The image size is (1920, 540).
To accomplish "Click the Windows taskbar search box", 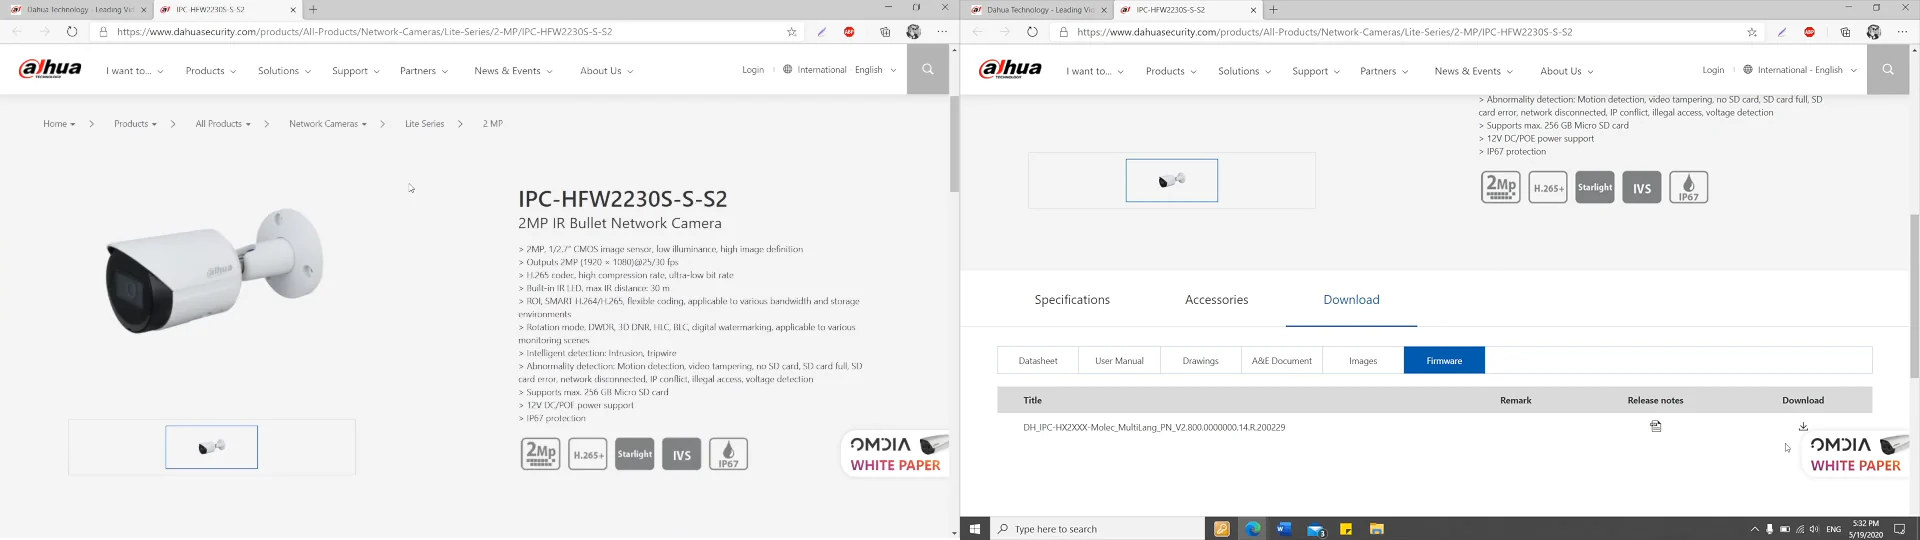I will [1098, 529].
